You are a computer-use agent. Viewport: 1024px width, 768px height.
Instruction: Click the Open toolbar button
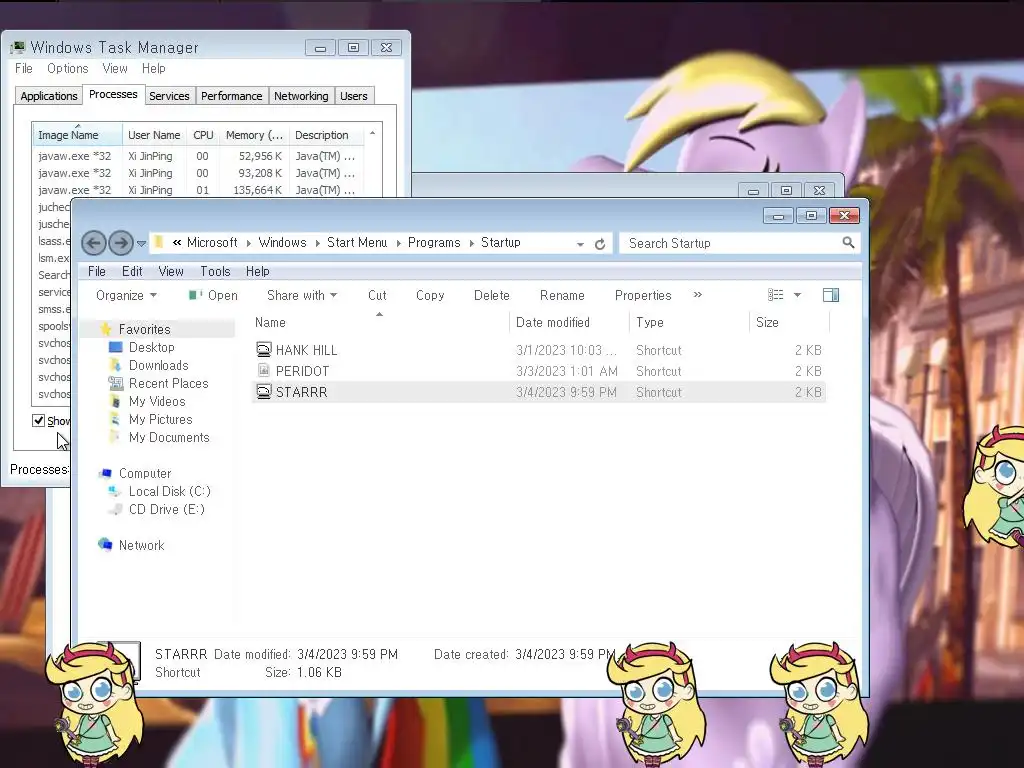point(213,295)
